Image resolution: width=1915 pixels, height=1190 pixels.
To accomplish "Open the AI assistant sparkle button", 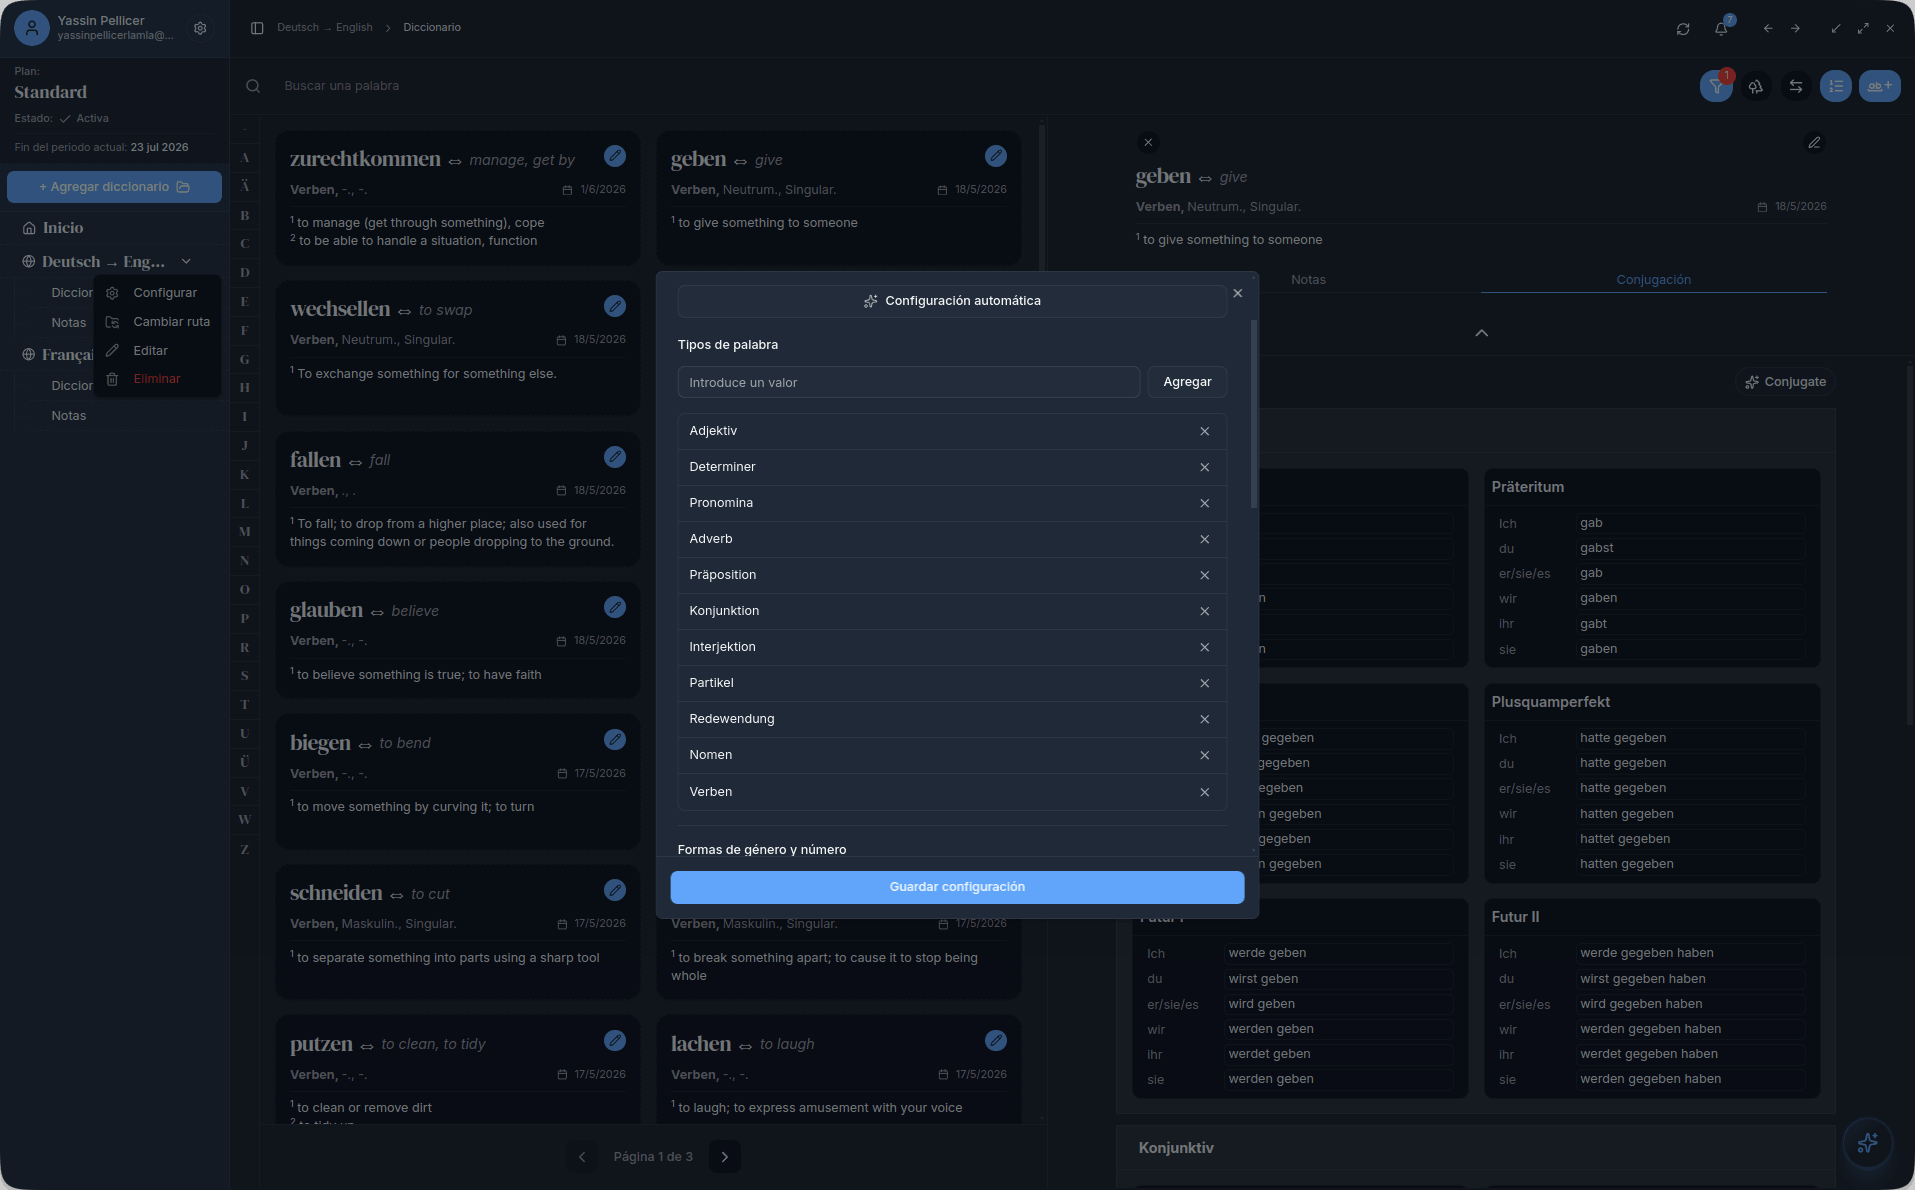I will click(1867, 1143).
